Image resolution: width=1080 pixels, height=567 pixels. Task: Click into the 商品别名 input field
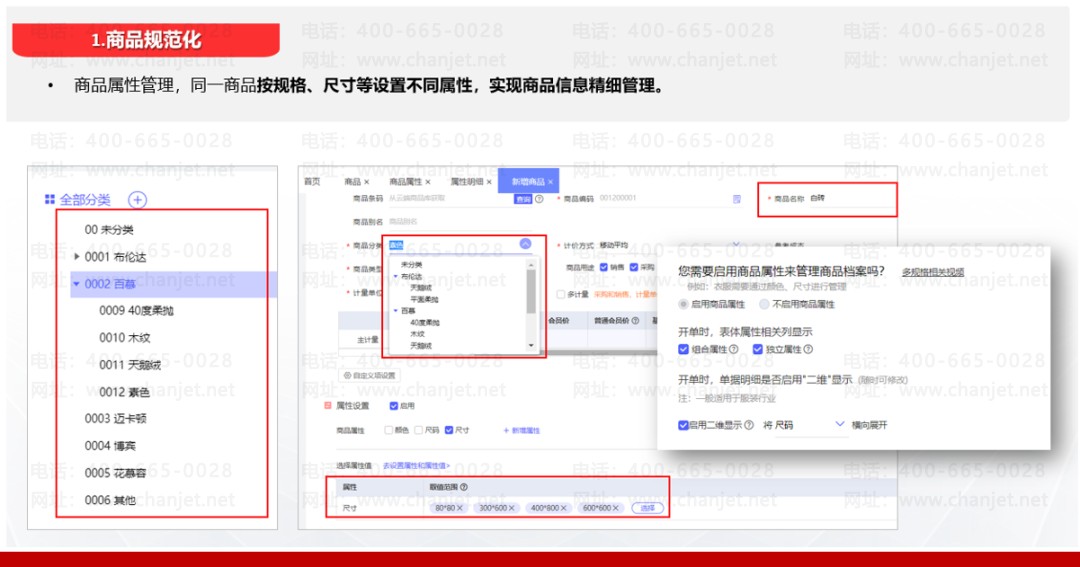click(459, 222)
